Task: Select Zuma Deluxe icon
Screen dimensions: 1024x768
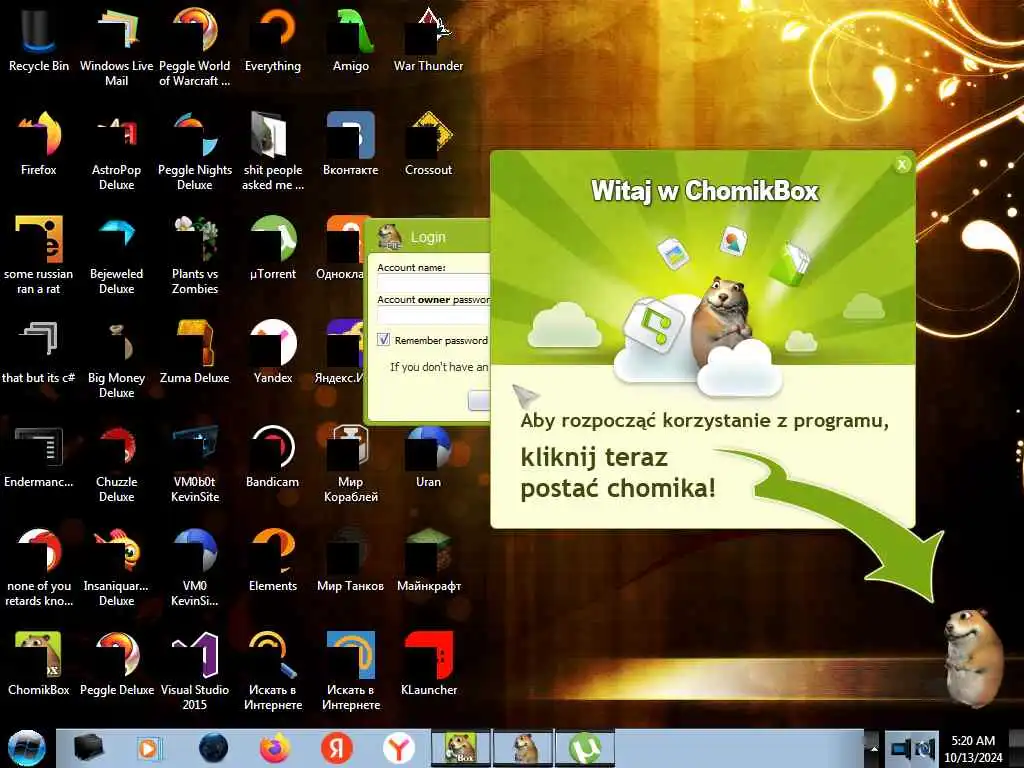Action: (195, 351)
